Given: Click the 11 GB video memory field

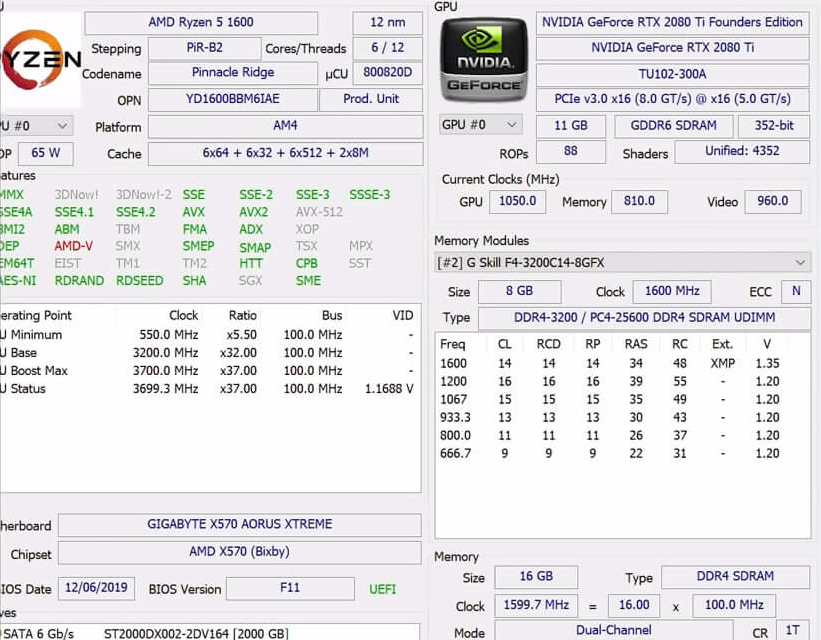Looking at the screenshot, I should coord(571,126).
